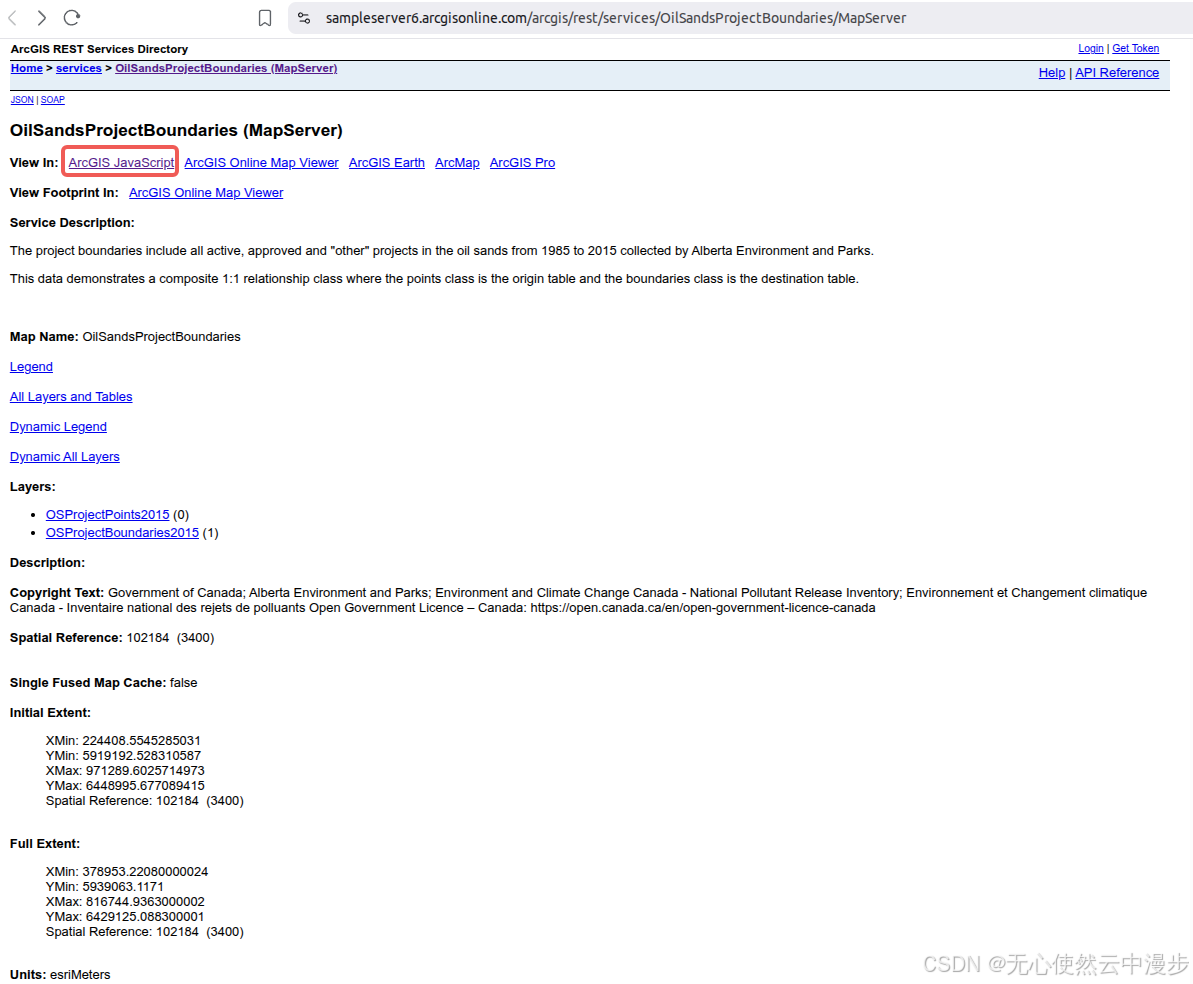Open the Login link

[1090, 49]
